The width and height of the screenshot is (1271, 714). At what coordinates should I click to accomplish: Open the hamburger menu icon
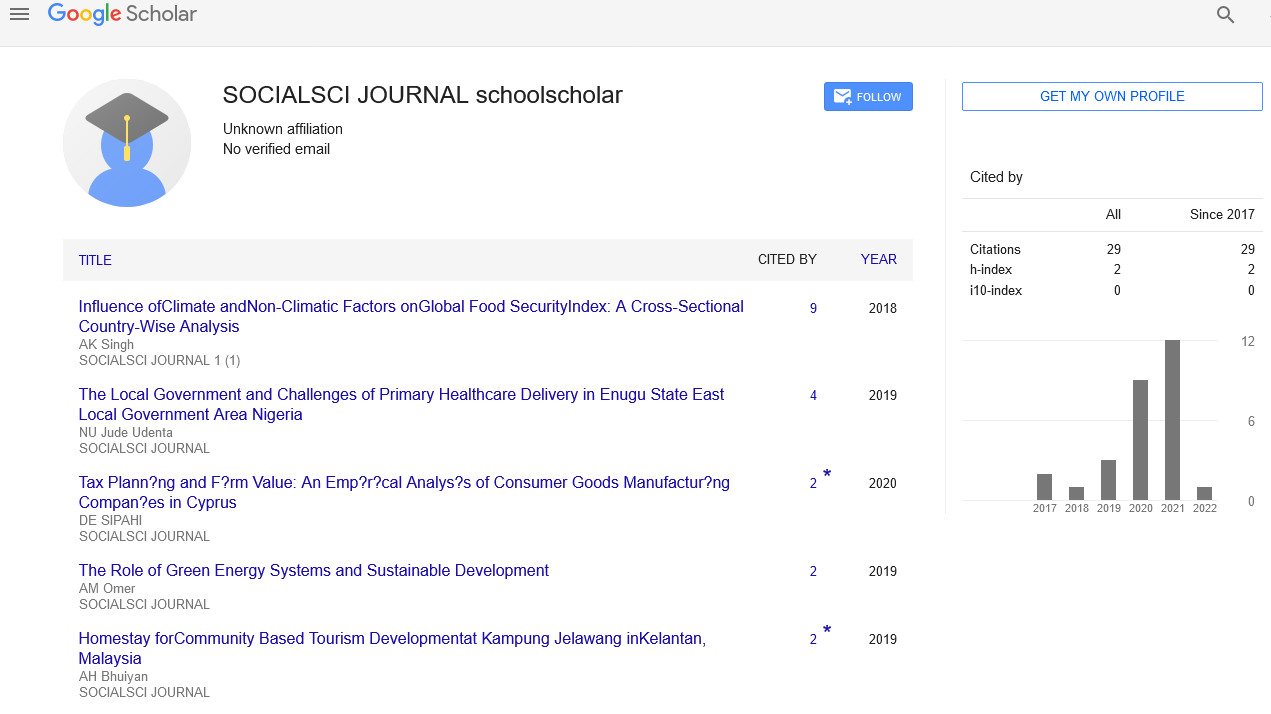(x=19, y=14)
